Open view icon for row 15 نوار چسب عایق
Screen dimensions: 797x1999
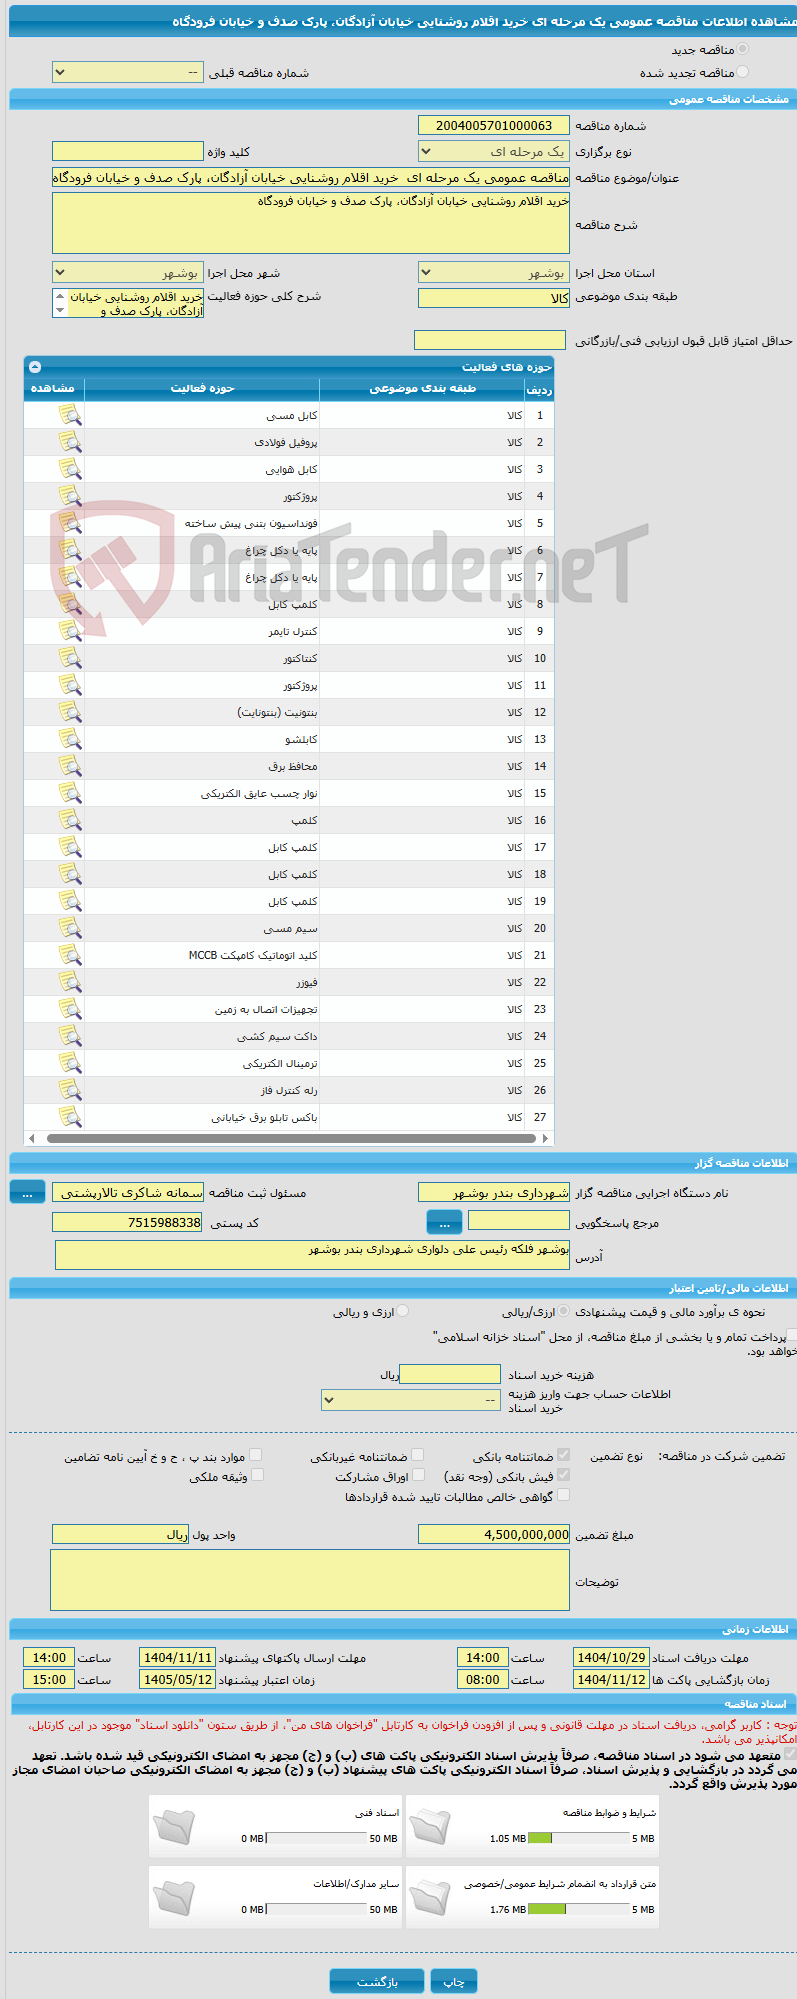pyautogui.click(x=70, y=793)
